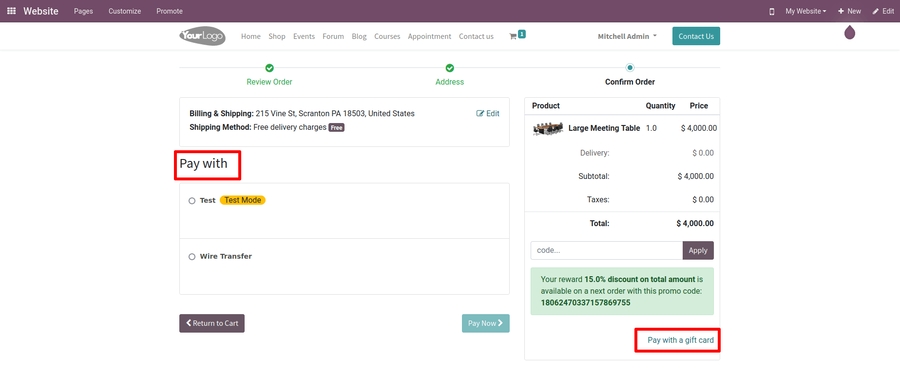900x390 pixels.
Task: Open the apps grid menu icon
Action: (x=11, y=11)
